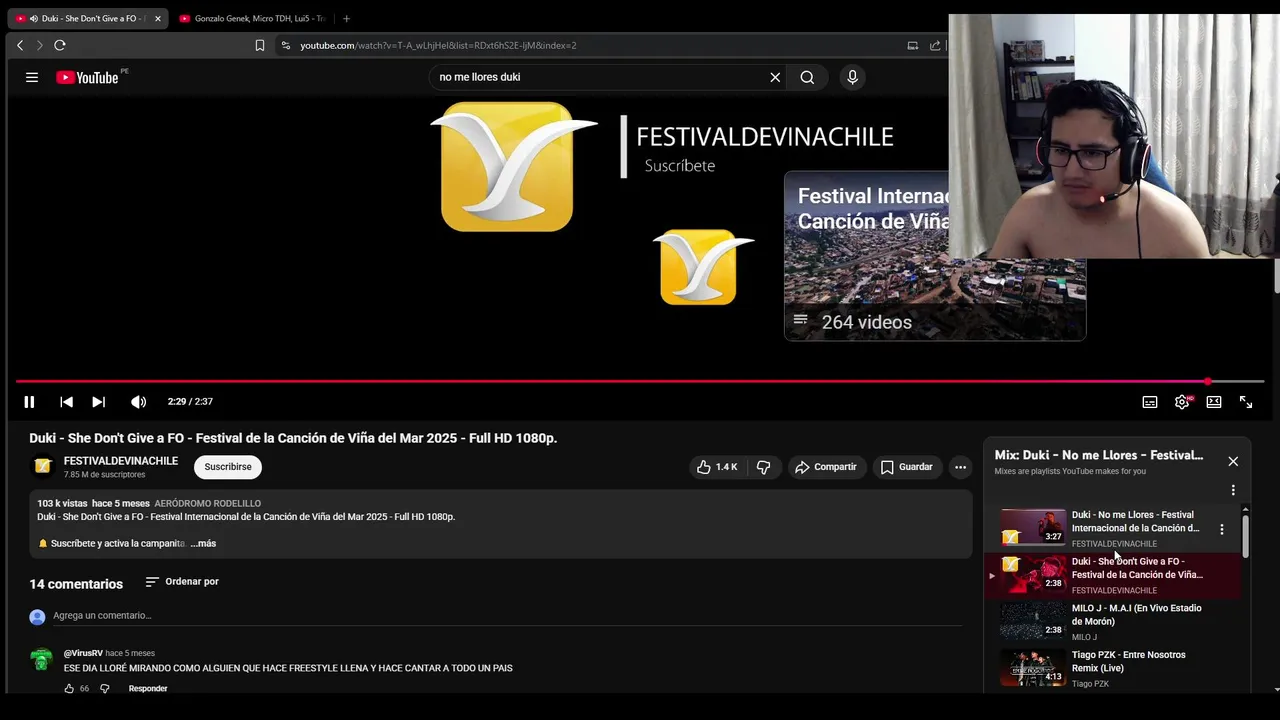Click the 14 comentarios heading

[76, 584]
